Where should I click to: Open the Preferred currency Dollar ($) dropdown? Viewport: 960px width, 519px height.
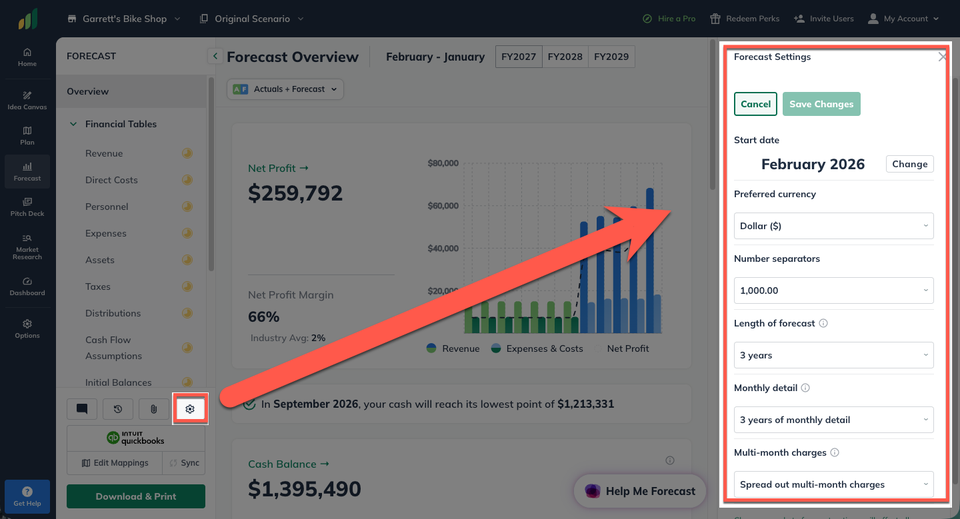(833, 226)
